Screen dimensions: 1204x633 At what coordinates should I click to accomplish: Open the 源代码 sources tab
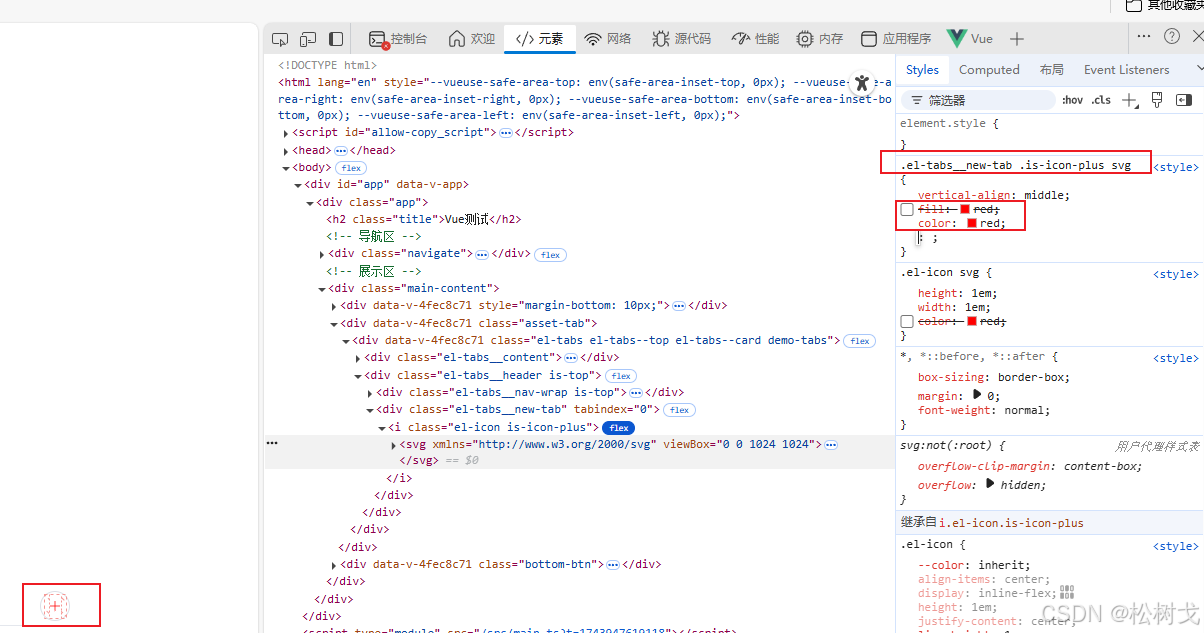681,39
